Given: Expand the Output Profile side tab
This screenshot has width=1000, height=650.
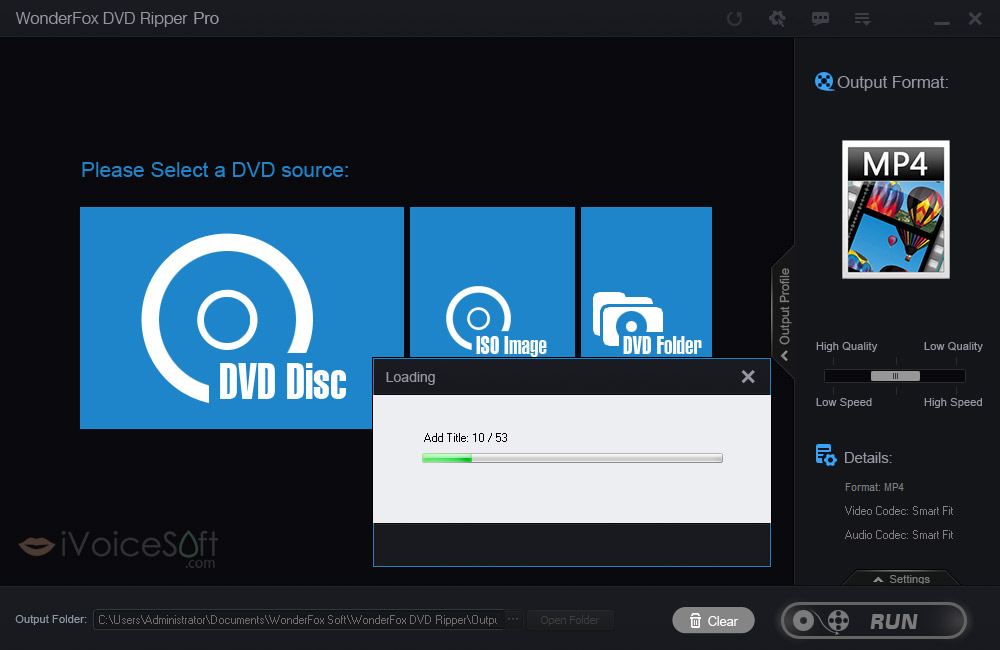Looking at the screenshot, I should pyautogui.click(x=784, y=313).
